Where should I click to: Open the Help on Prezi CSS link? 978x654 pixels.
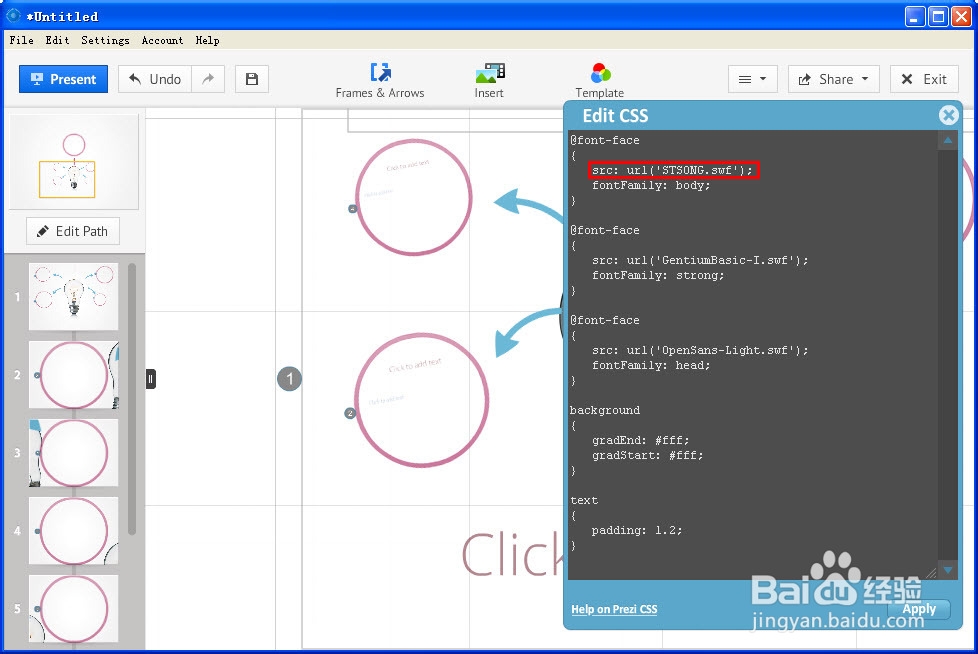pos(614,609)
